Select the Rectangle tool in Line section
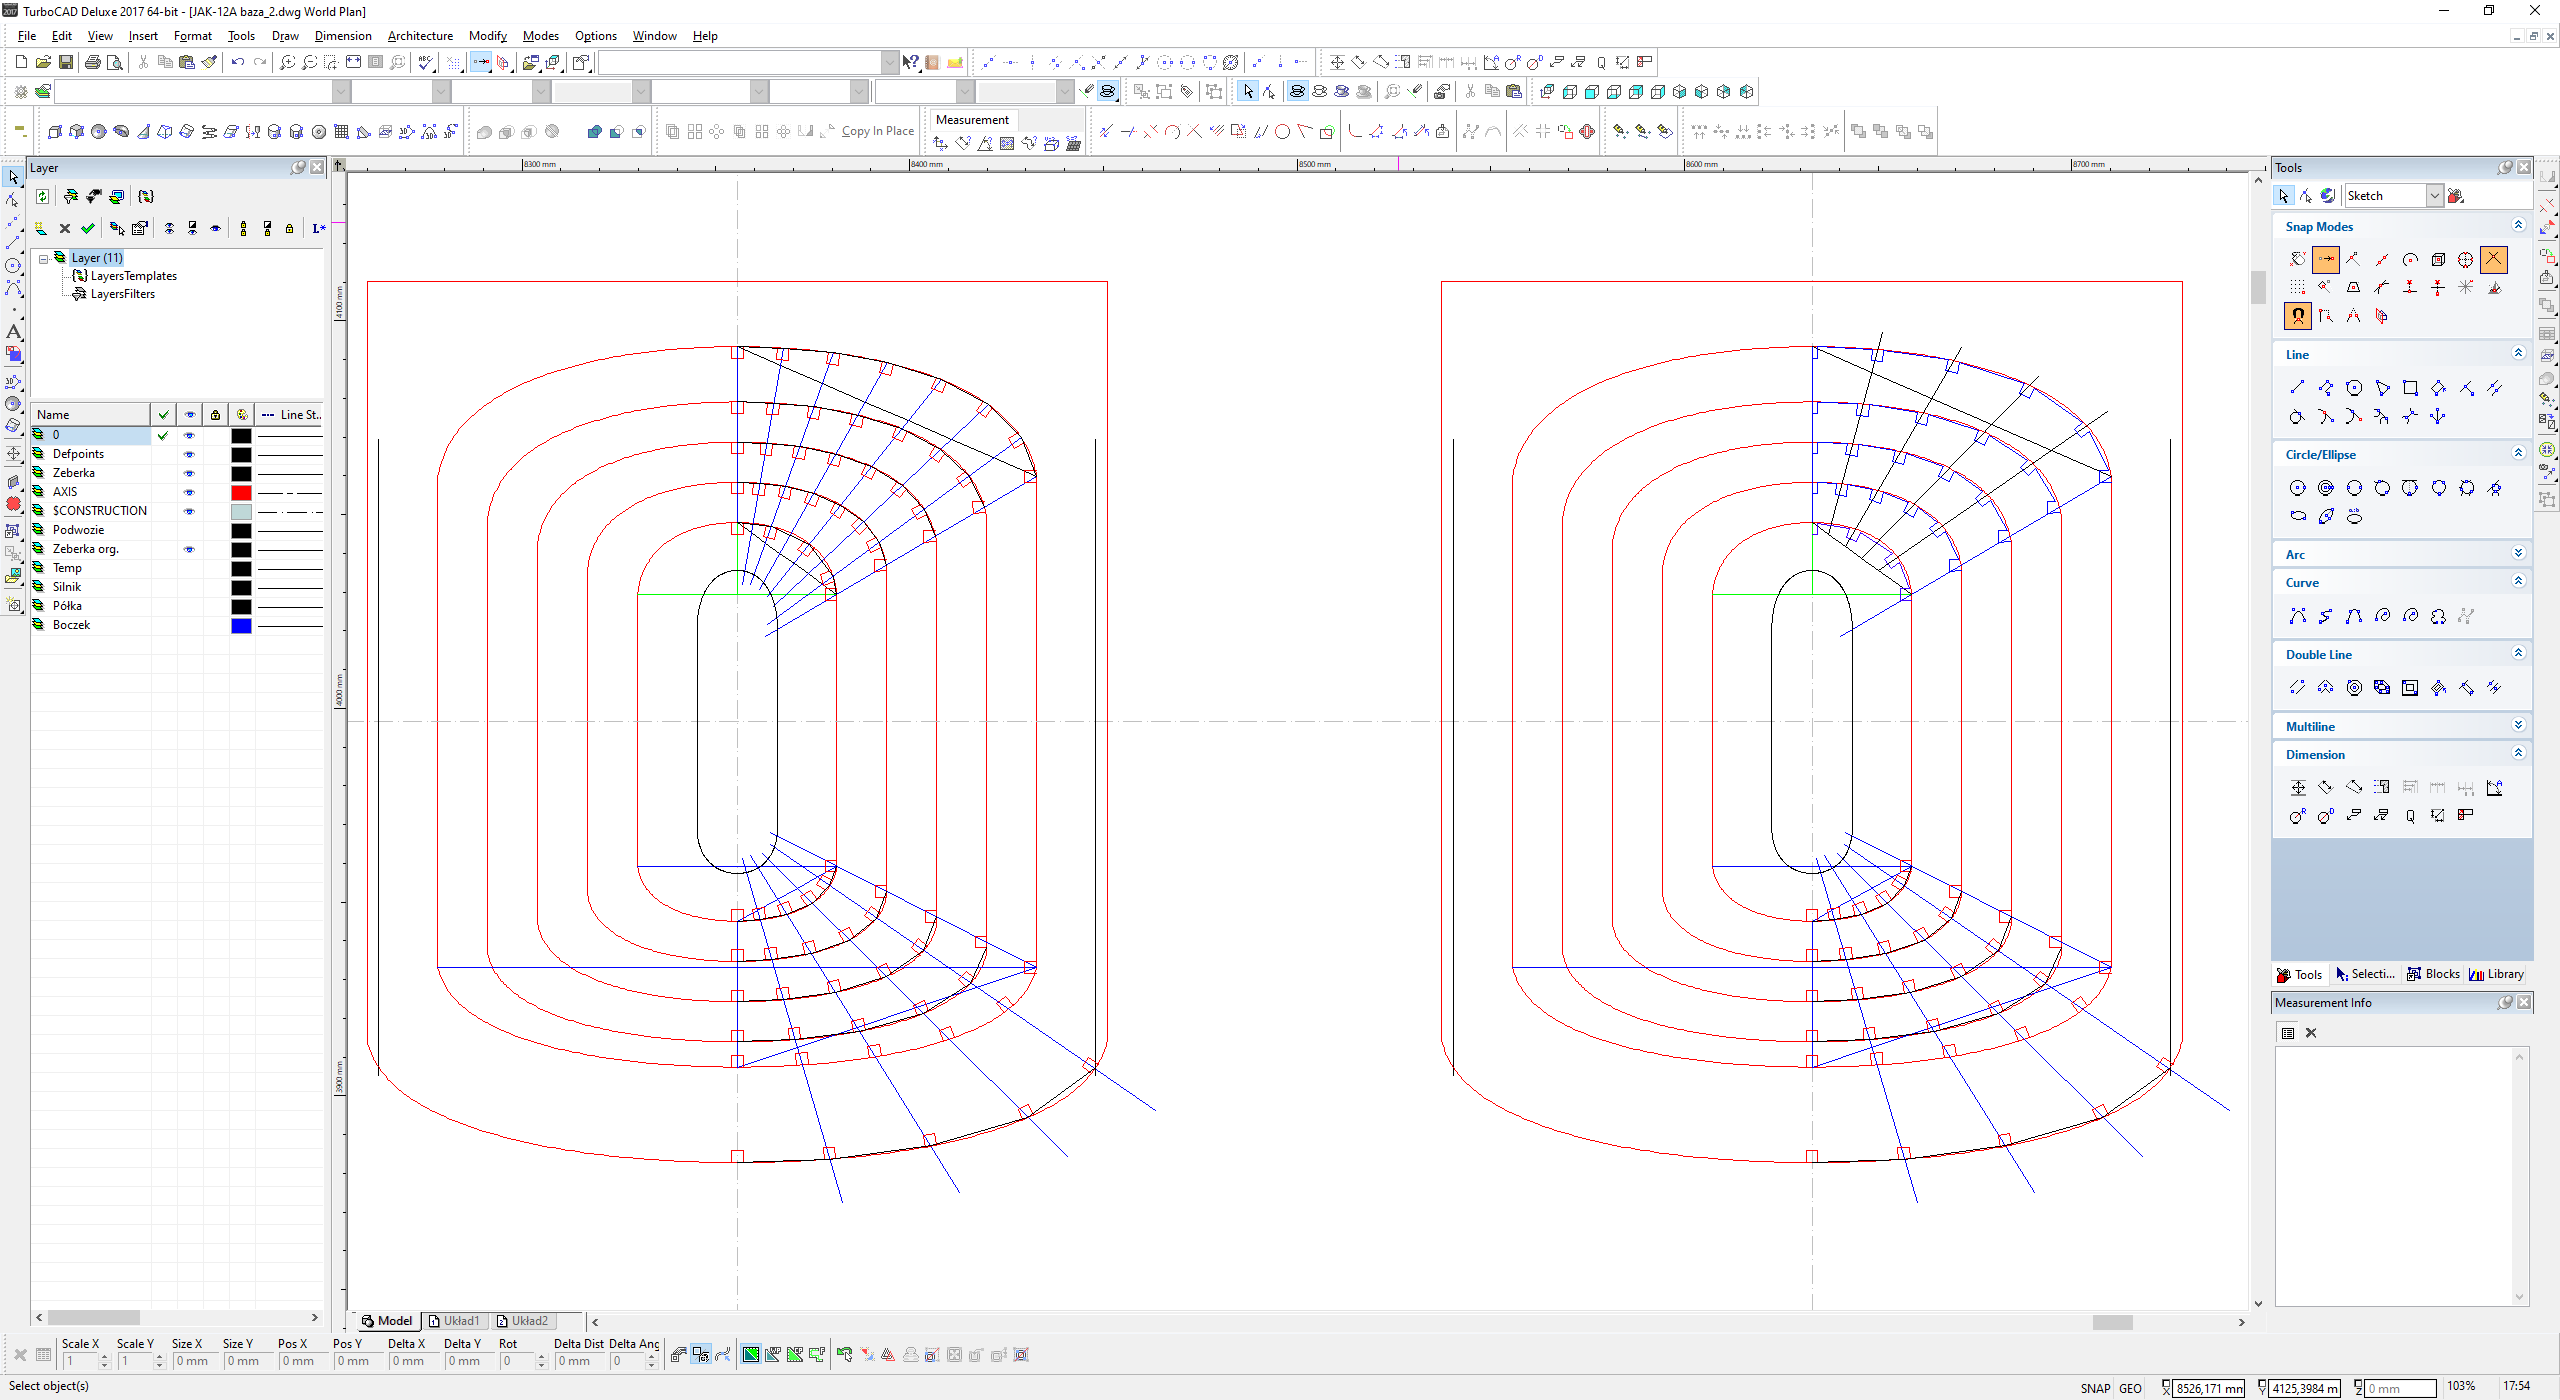Viewport: 2560px width, 1400px height. pos(2410,388)
